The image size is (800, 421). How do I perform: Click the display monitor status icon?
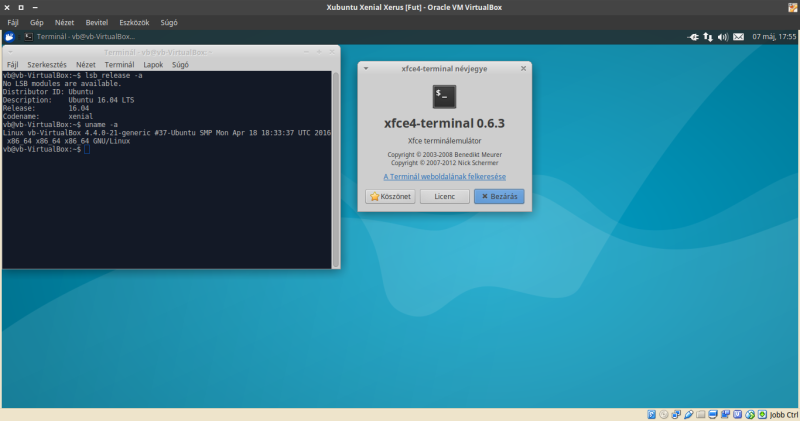(713, 415)
